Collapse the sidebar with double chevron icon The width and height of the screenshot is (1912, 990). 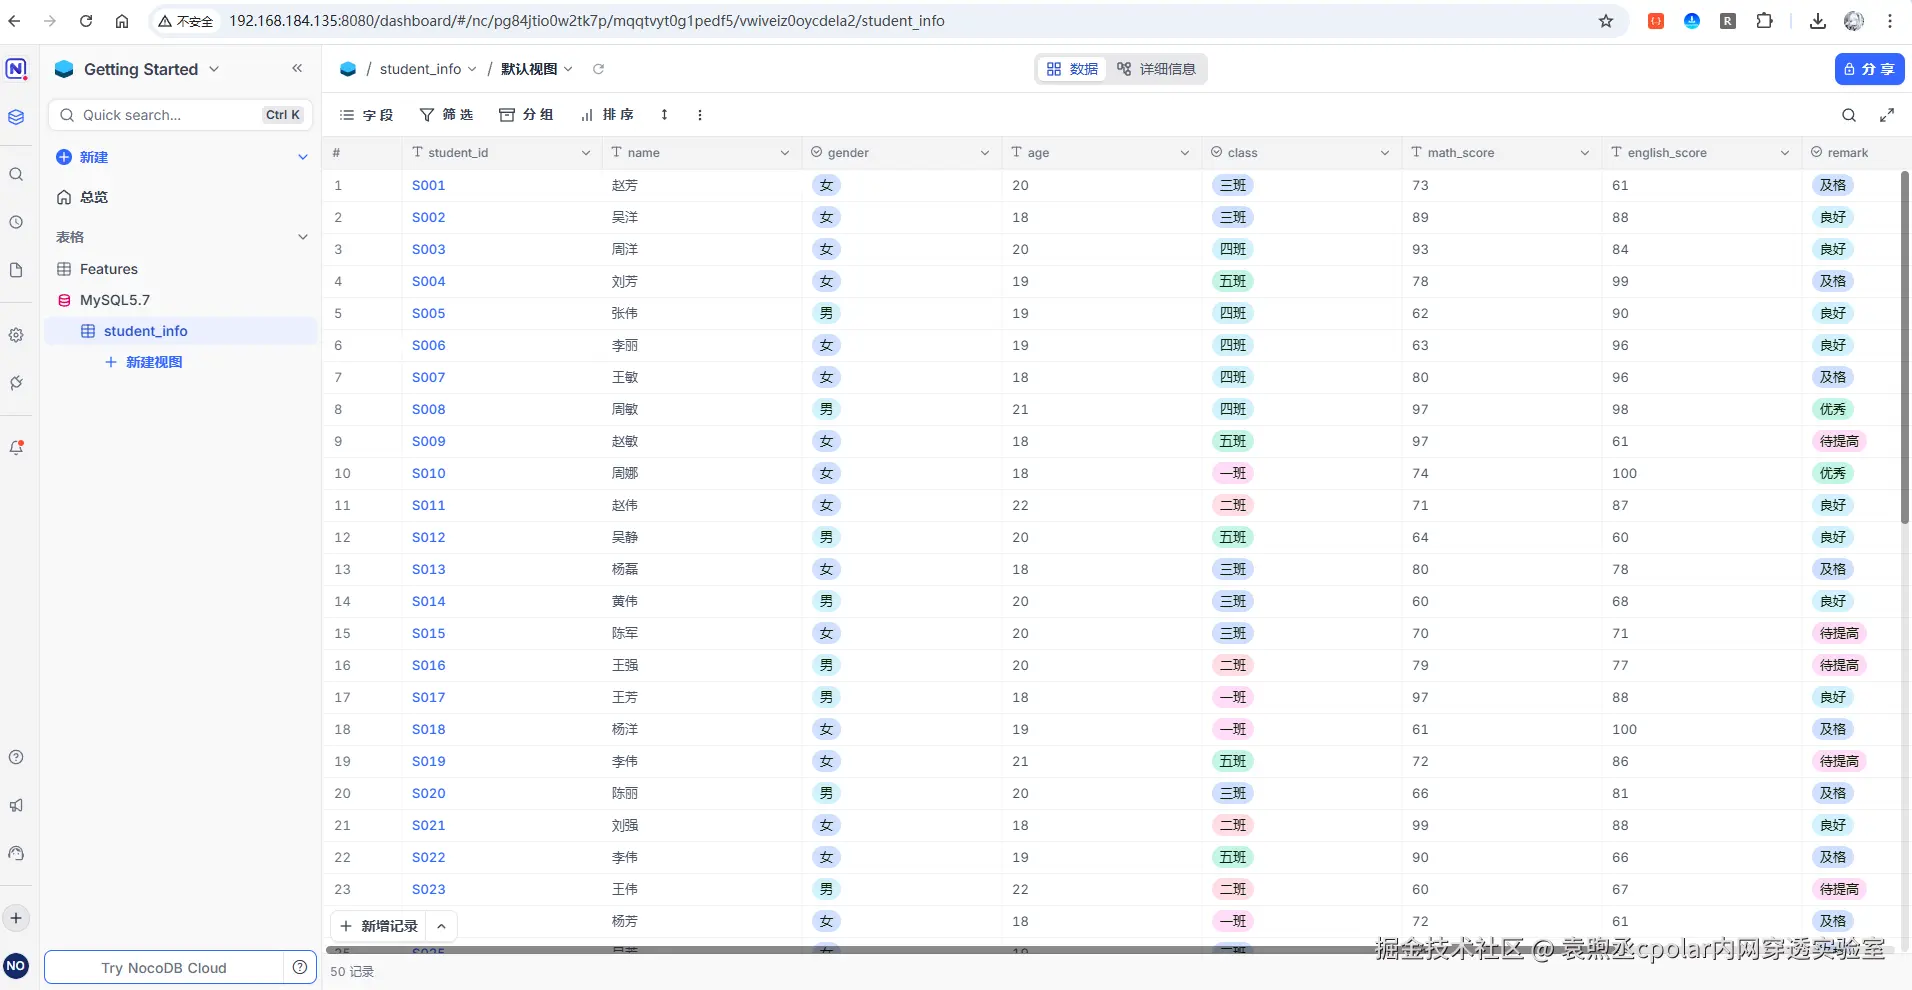pos(297,68)
